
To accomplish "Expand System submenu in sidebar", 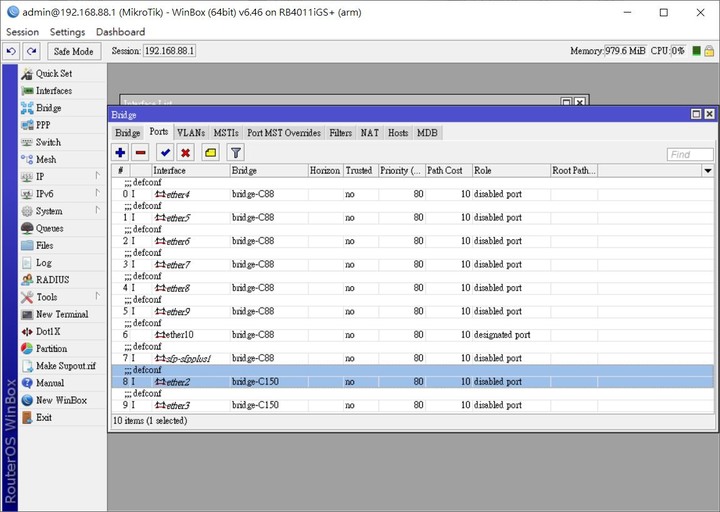I will pyautogui.click(x=62, y=211).
